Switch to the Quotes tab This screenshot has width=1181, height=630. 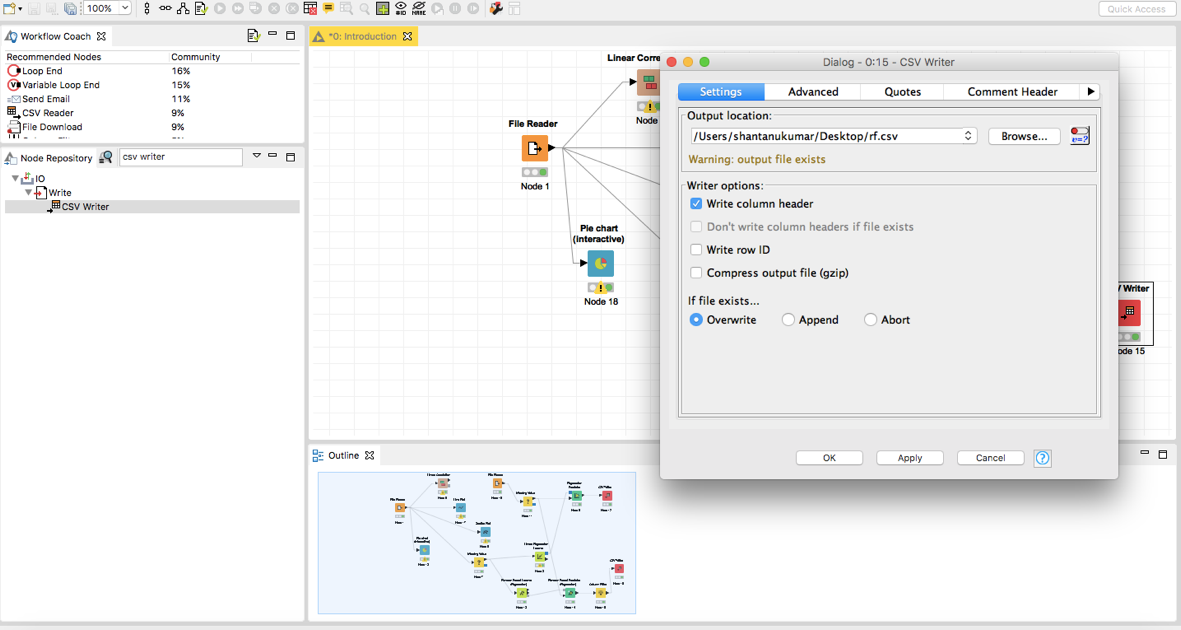click(x=901, y=91)
